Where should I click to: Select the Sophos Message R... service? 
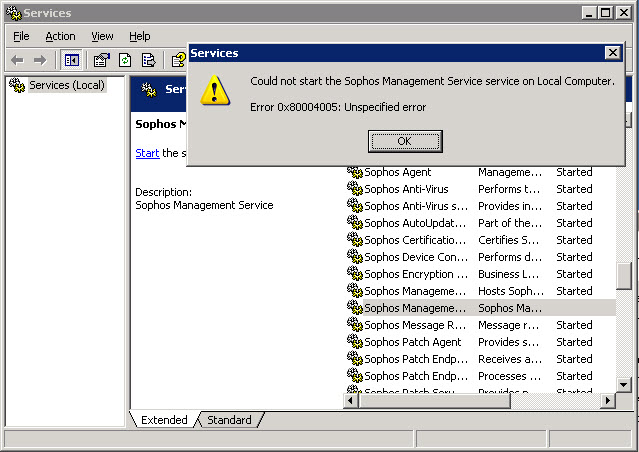481,325
